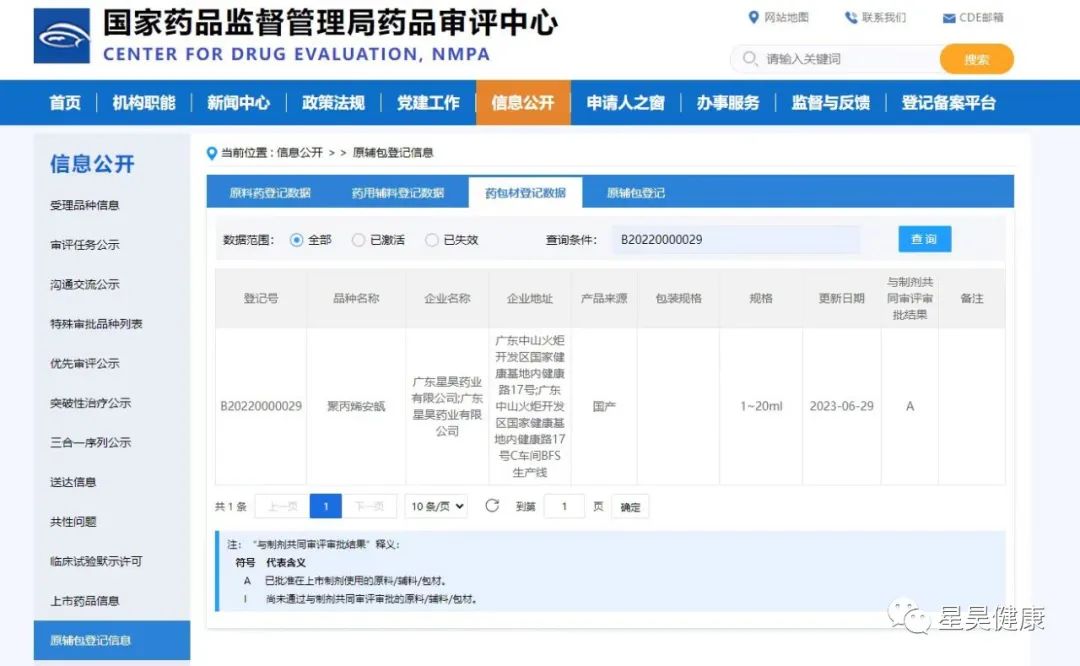Select the 已失效 radio button

432,240
